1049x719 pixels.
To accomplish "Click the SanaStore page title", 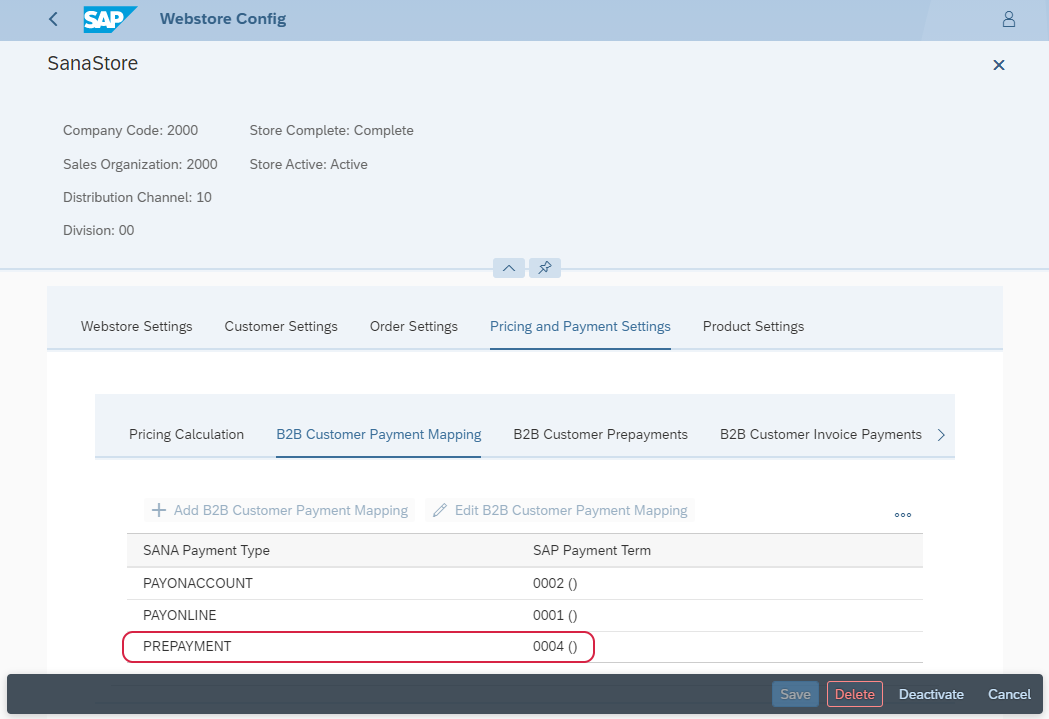I will pyautogui.click(x=93, y=63).
